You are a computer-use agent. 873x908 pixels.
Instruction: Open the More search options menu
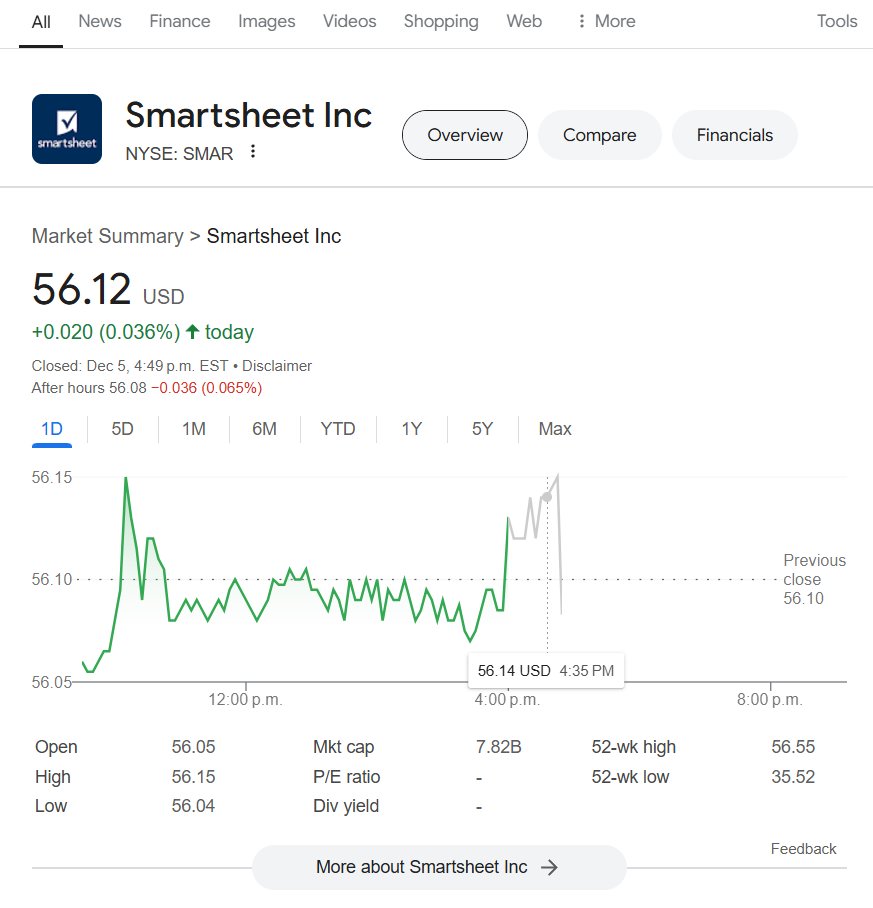point(606,21)
